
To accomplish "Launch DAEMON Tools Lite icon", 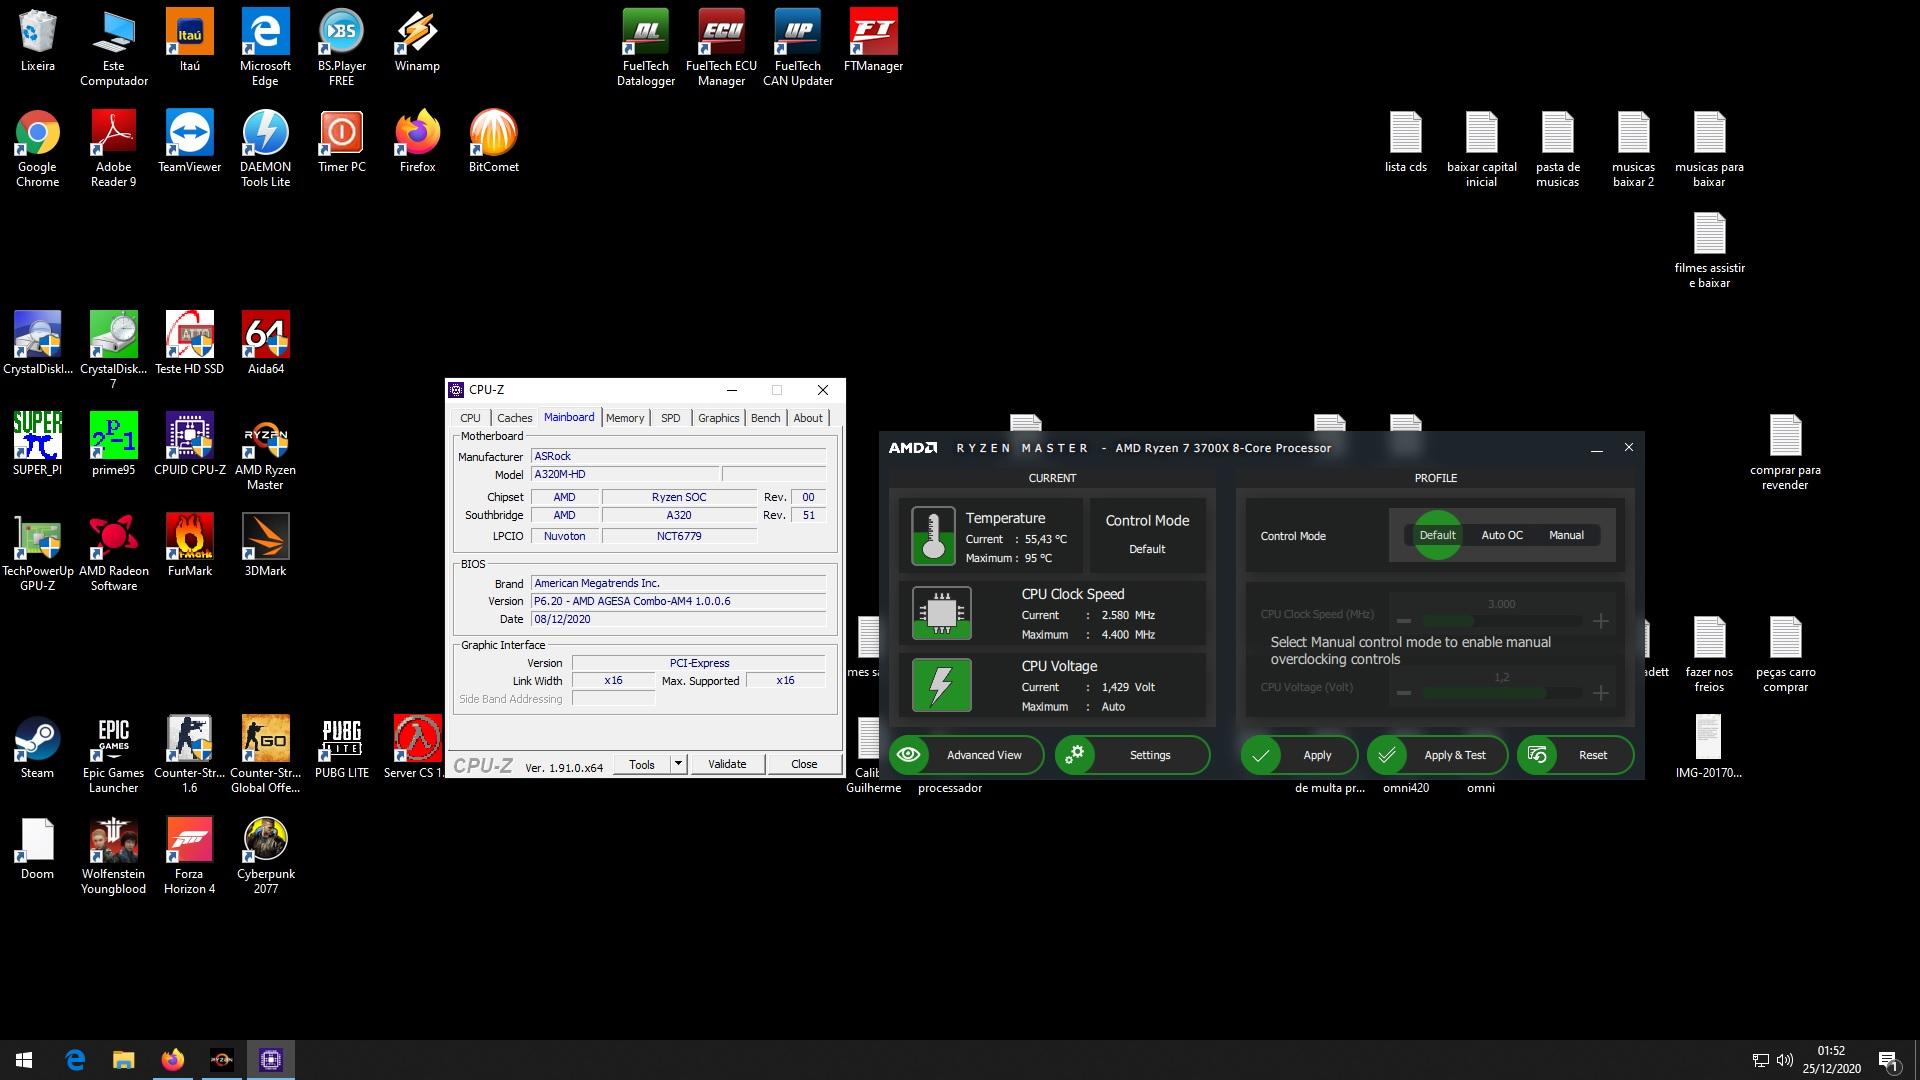I will pos(265,148).
